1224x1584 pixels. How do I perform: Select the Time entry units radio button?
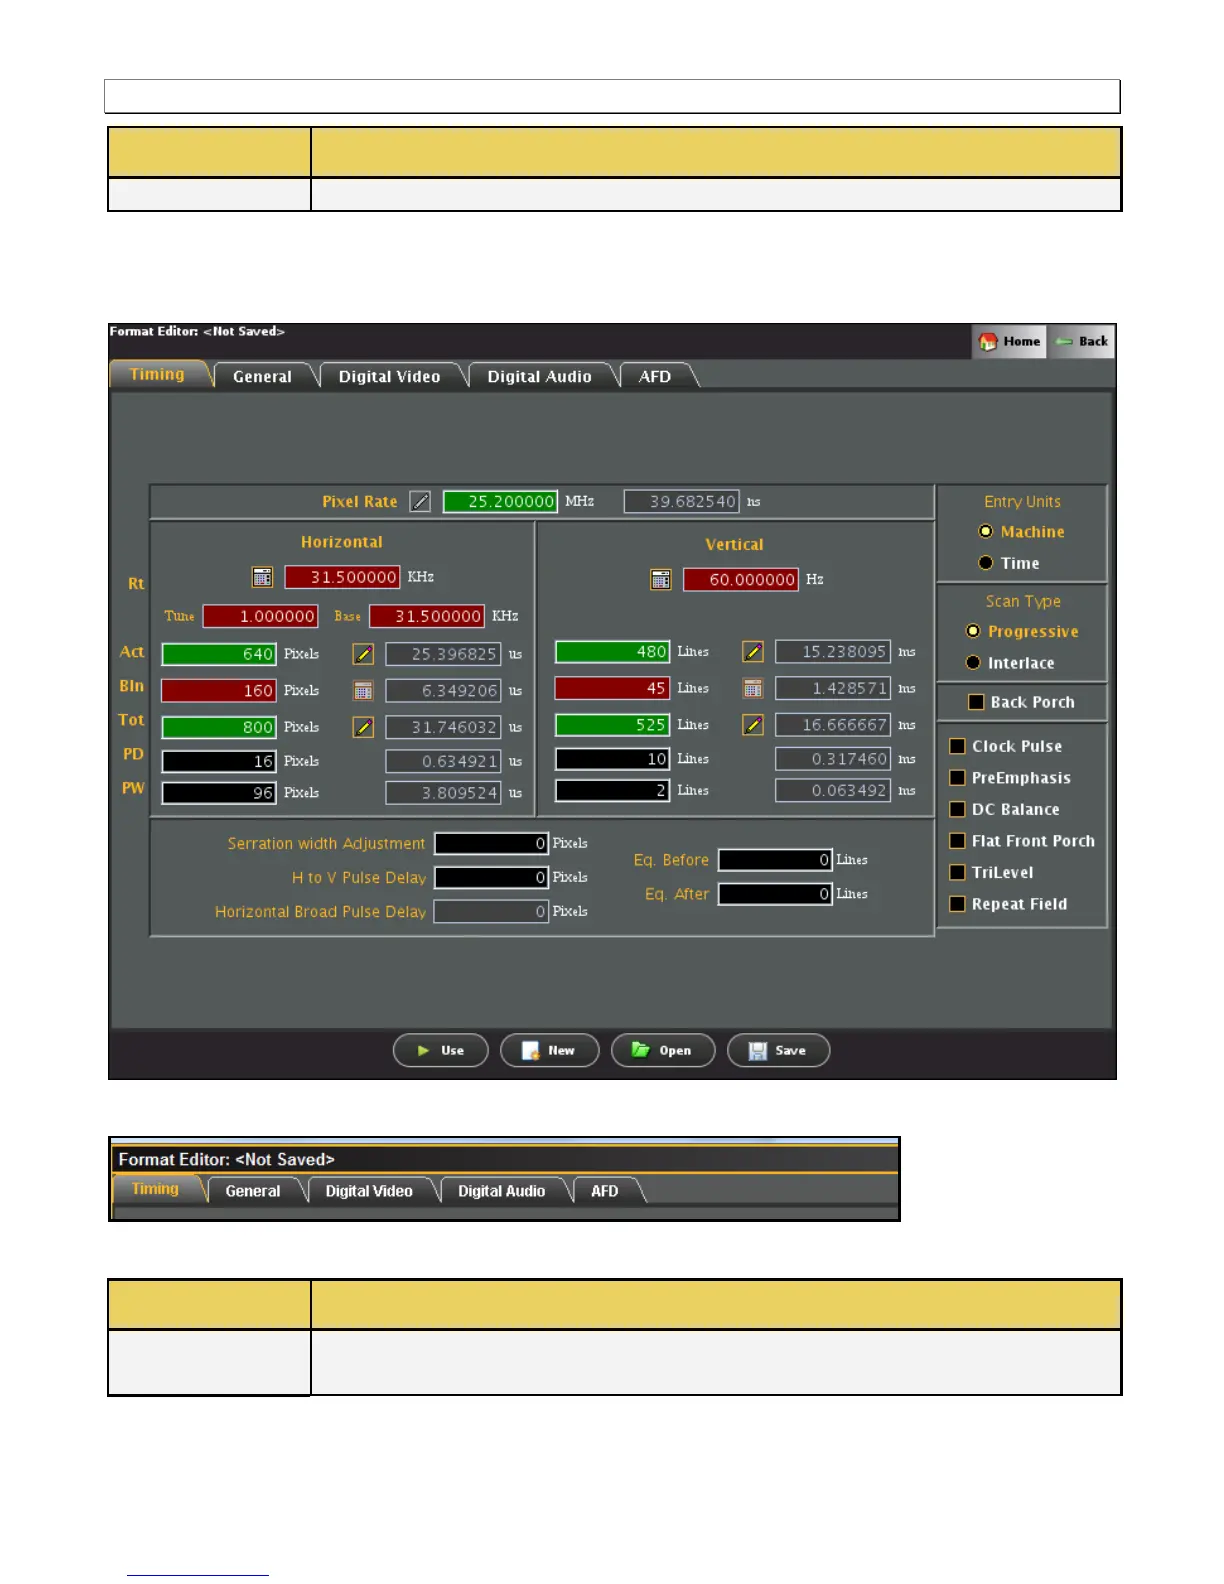click(985, 563)
